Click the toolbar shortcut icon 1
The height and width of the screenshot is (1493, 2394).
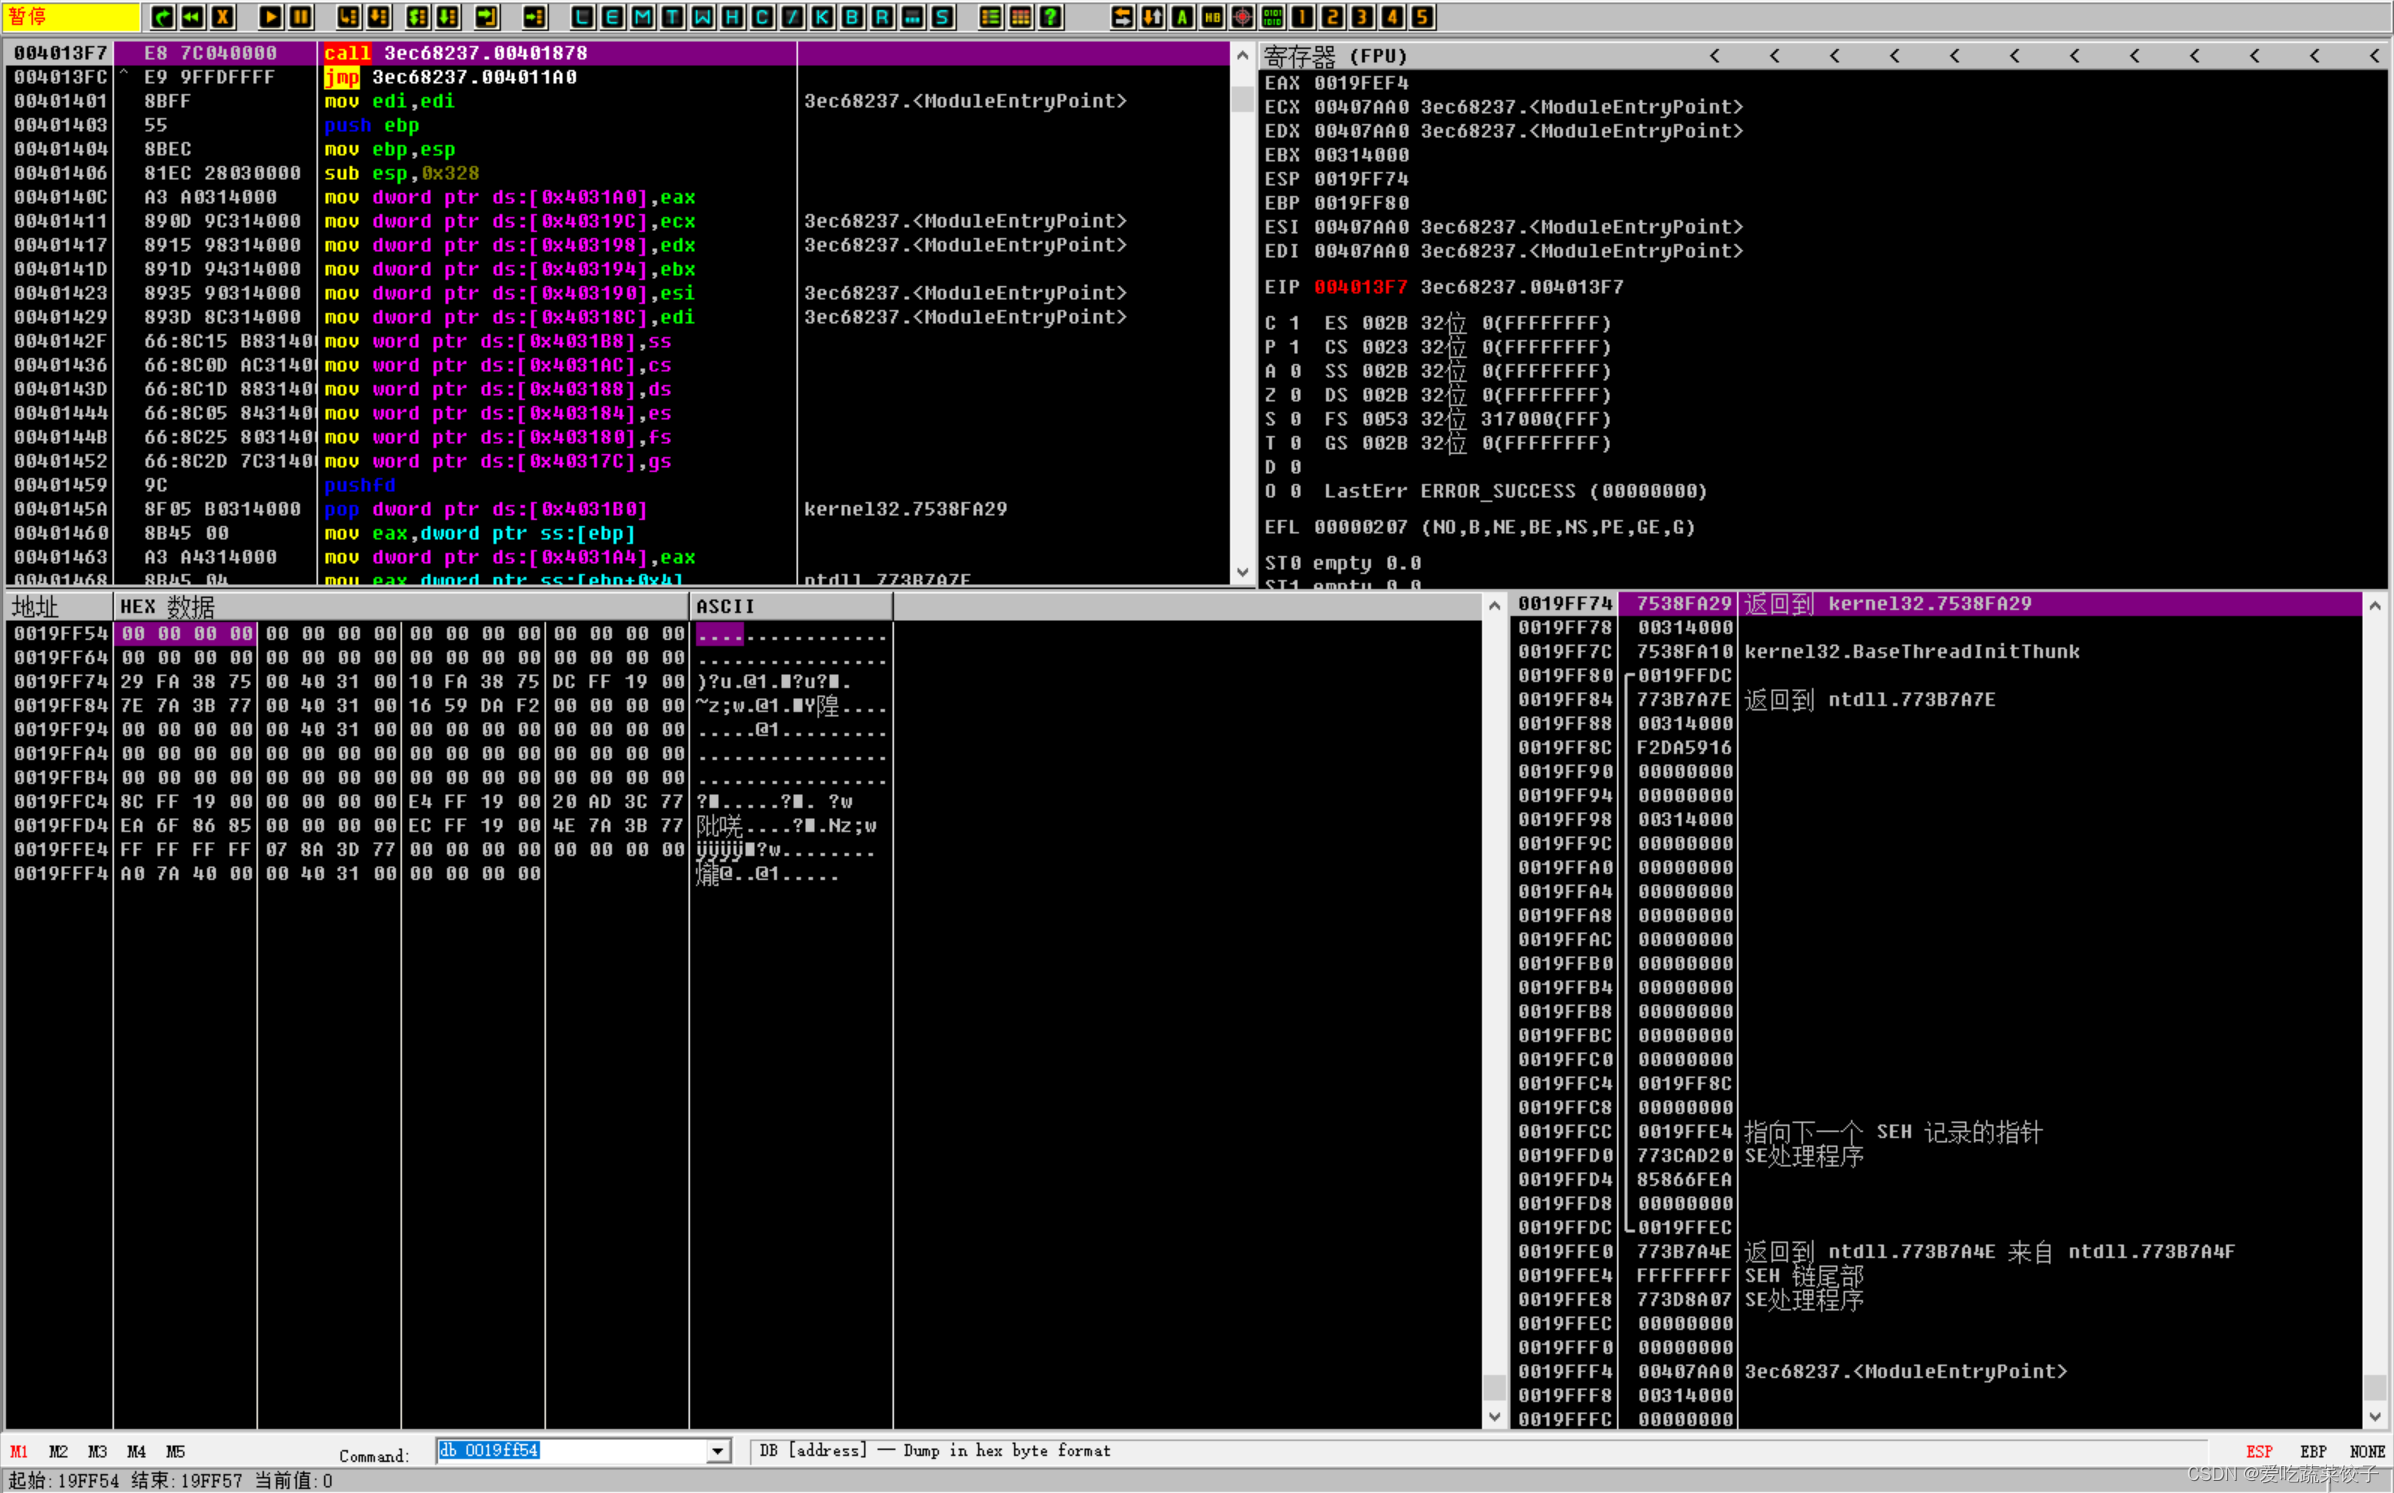(x=1303, y=16)
